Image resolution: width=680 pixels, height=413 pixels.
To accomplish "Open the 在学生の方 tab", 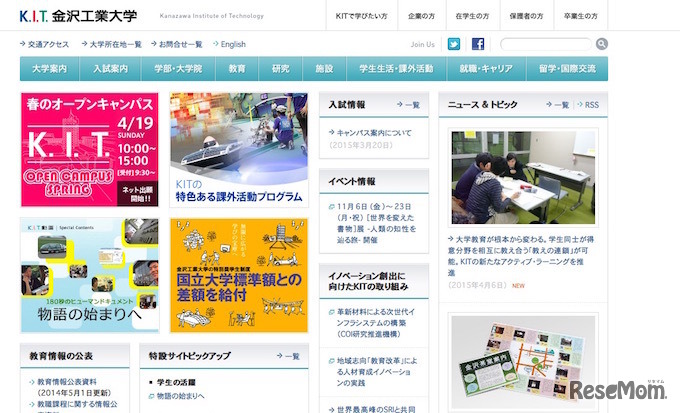I will (472, 16).
